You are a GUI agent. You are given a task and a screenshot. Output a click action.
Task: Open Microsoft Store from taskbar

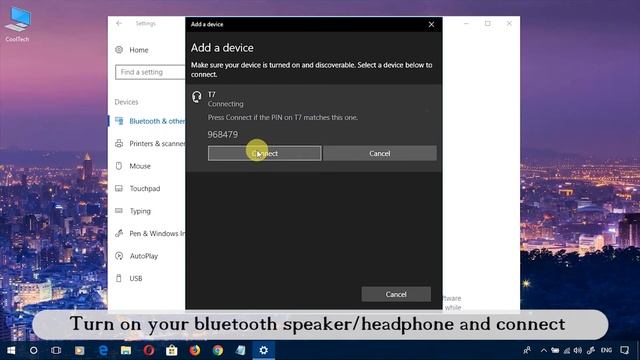click(172, 350)
